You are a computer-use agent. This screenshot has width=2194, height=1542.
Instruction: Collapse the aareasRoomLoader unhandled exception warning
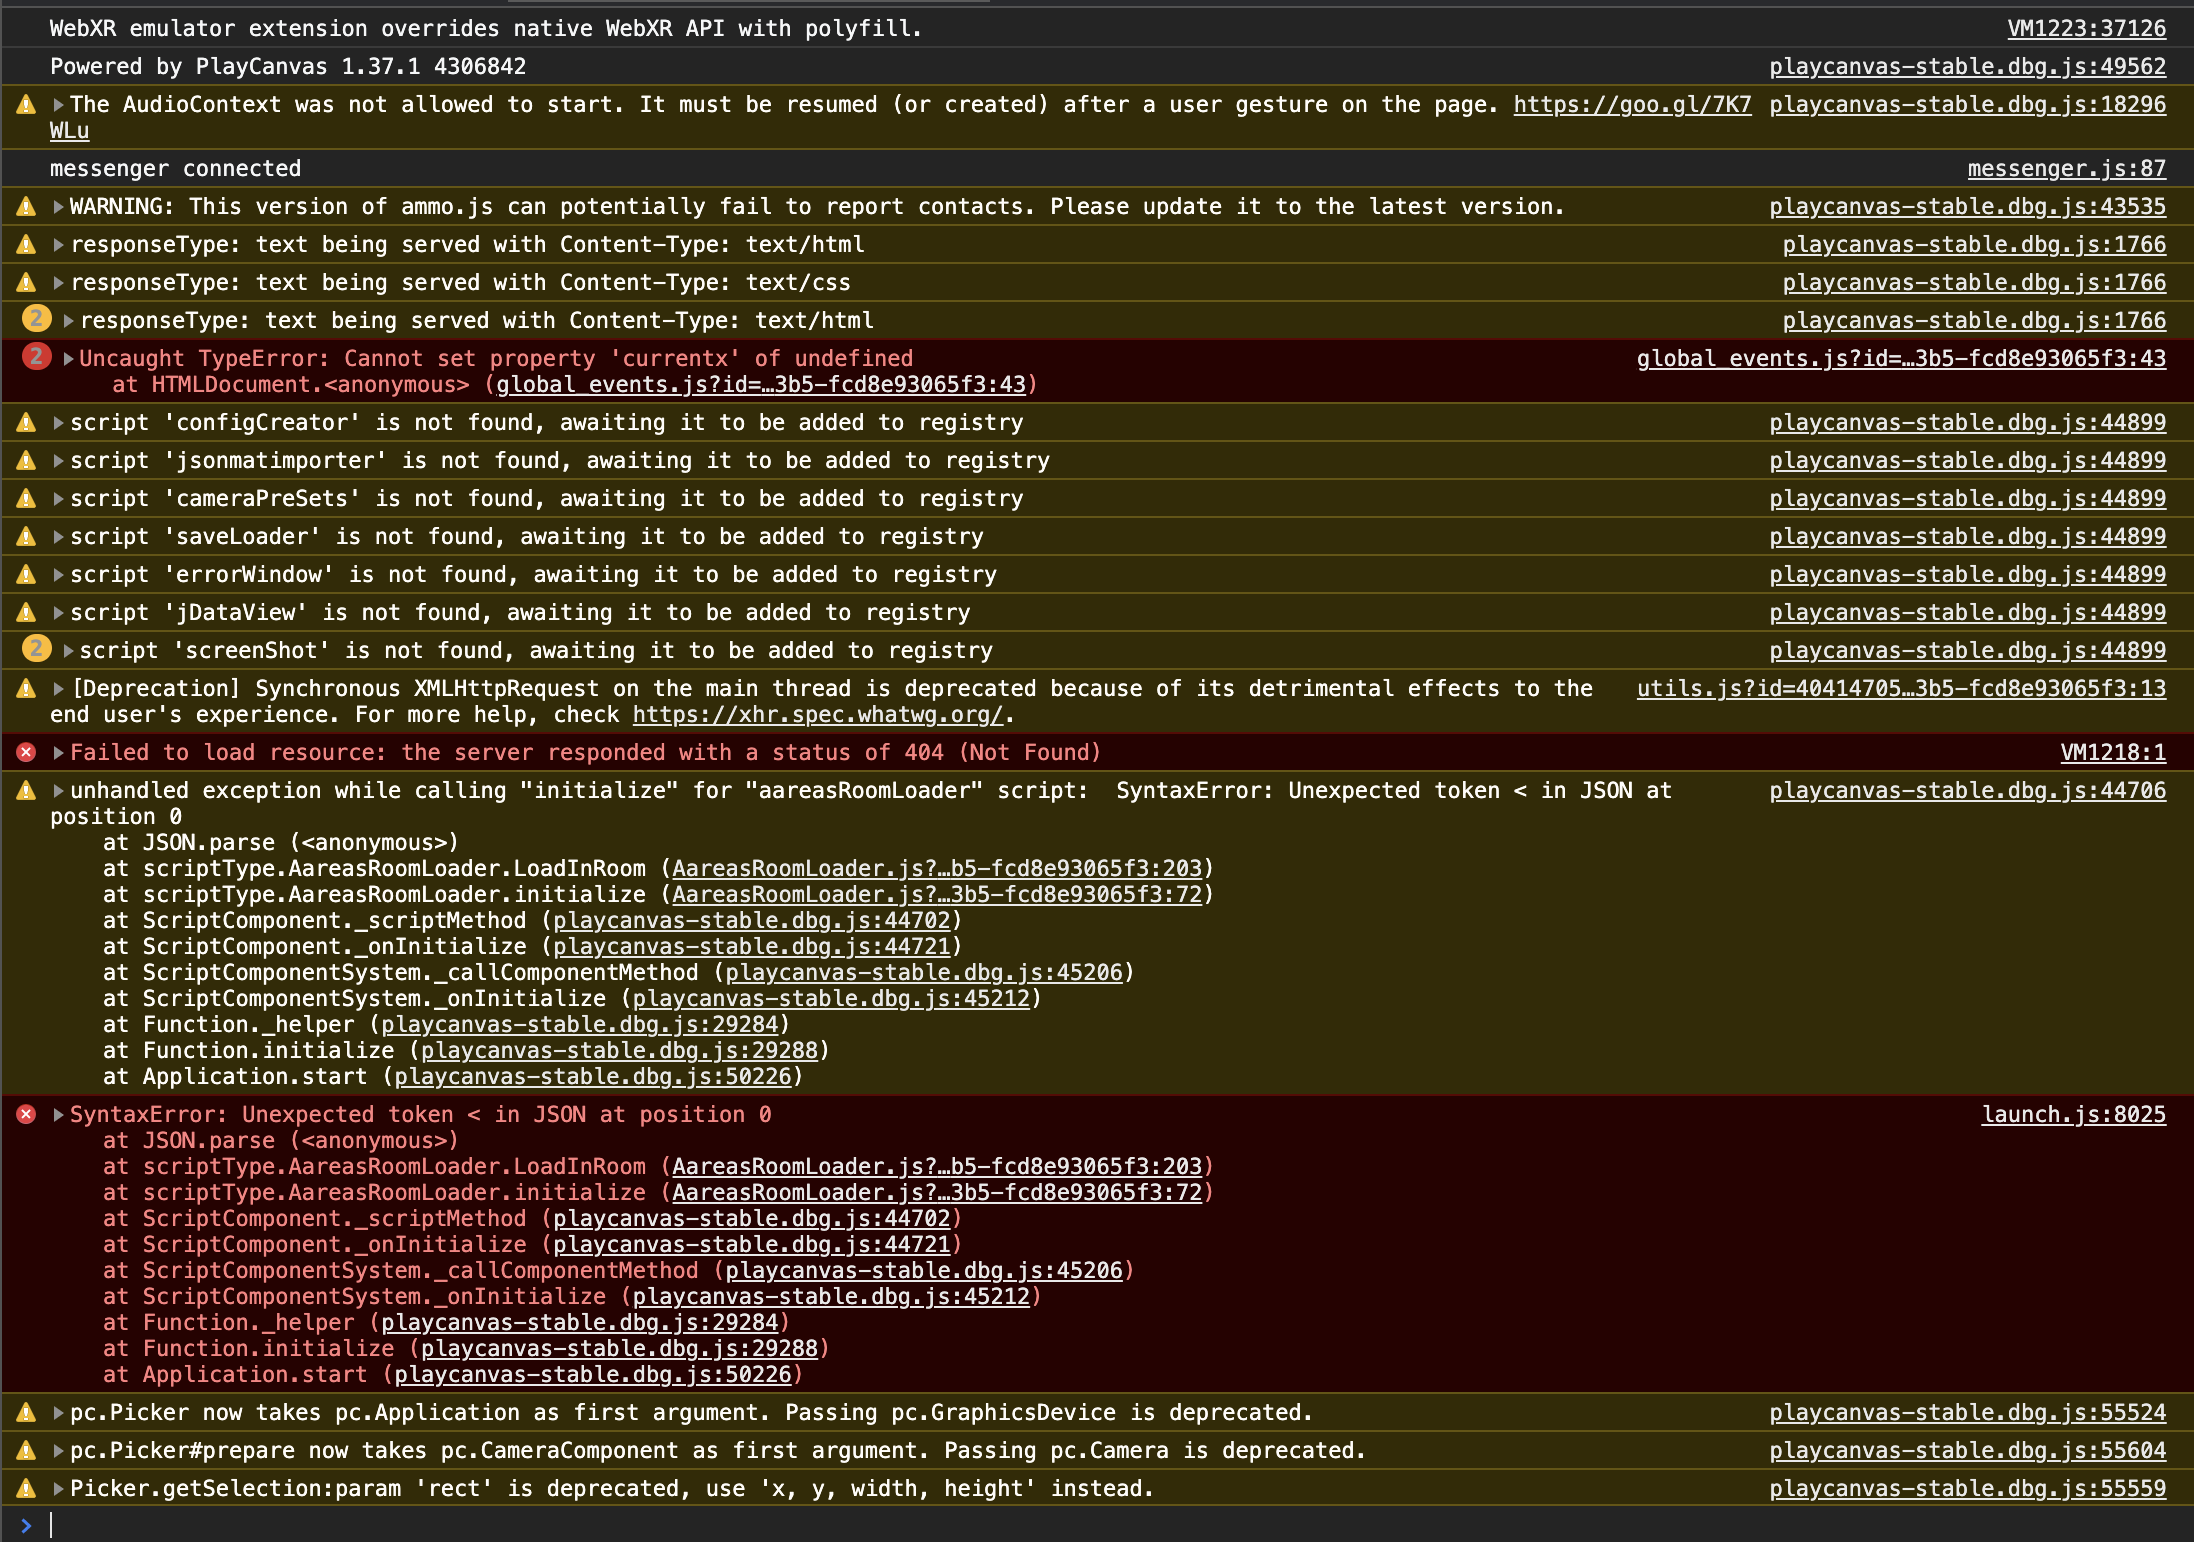click(x=59, y=791)
